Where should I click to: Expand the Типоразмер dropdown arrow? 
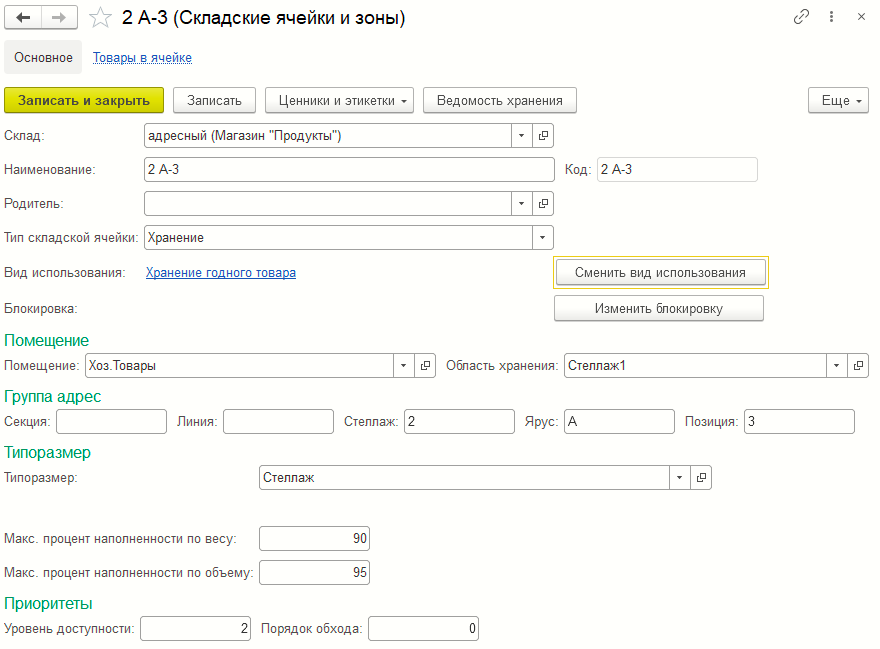680,478
